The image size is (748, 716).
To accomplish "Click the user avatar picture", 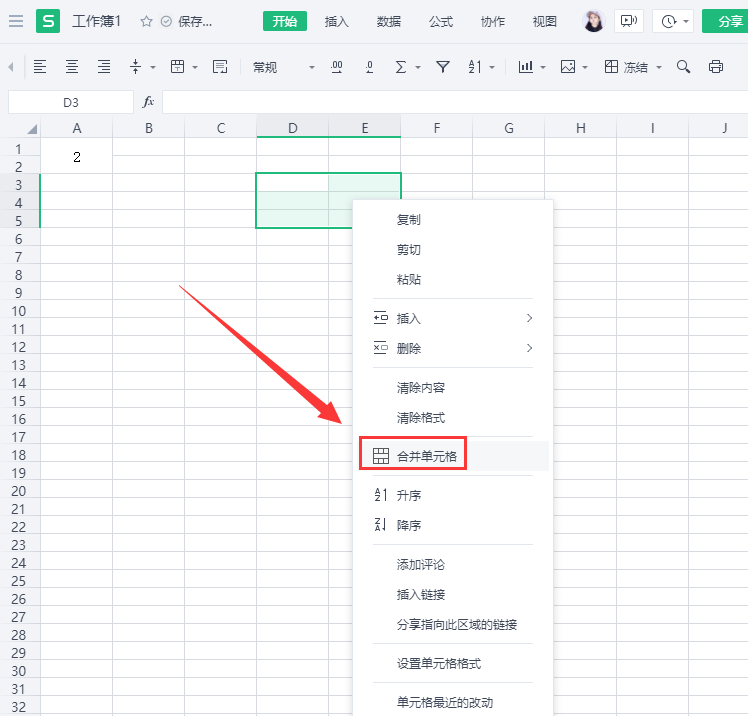I will pyautogui.click(x=594, y=21).
